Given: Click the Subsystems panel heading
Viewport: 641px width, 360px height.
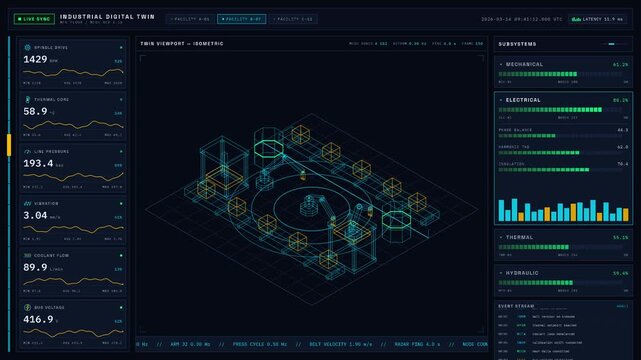Looking at the screenshot, I should tap(517, 44).
